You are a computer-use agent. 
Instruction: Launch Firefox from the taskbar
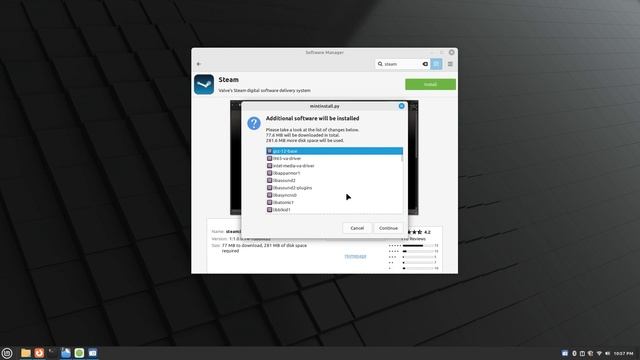(x=39, y=353)
